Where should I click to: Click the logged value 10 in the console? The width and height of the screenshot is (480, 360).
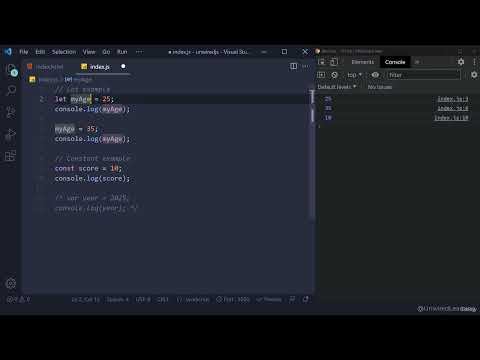[x=328, y=118]
